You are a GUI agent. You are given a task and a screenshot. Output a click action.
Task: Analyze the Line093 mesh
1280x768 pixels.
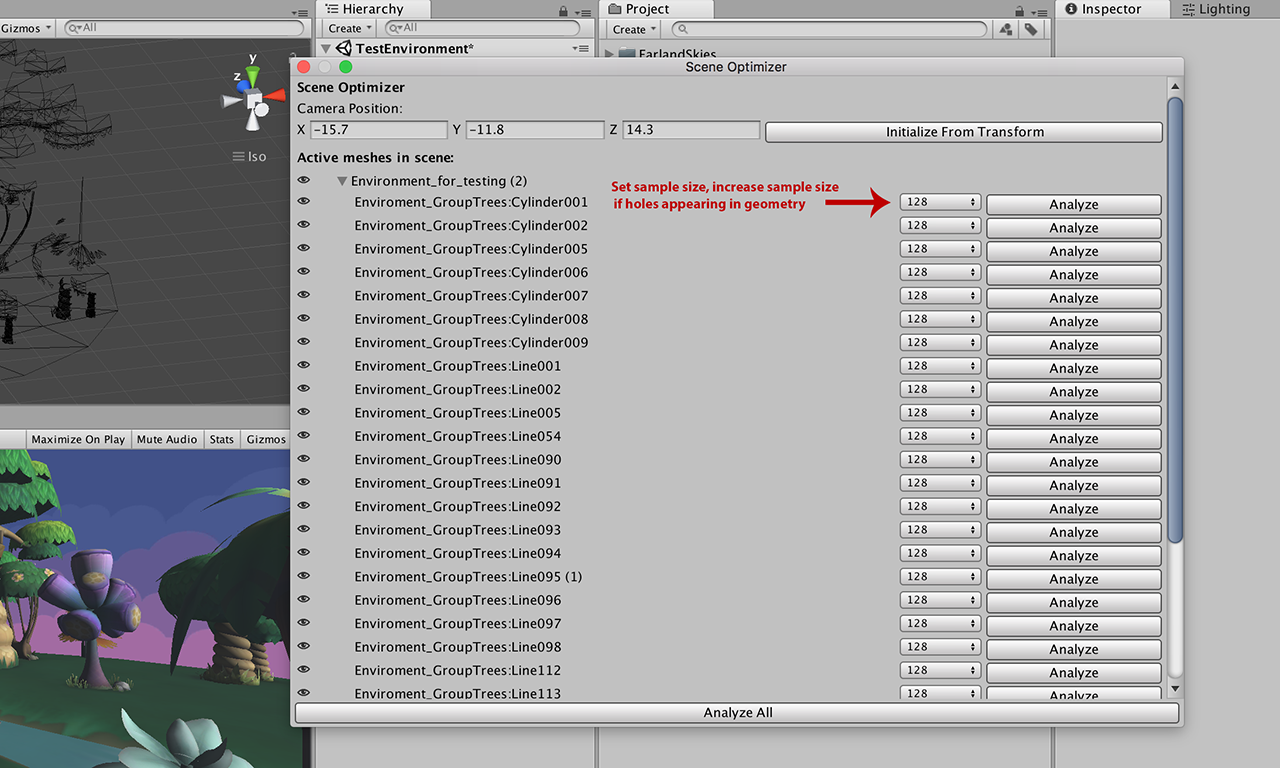[1074, 532]
